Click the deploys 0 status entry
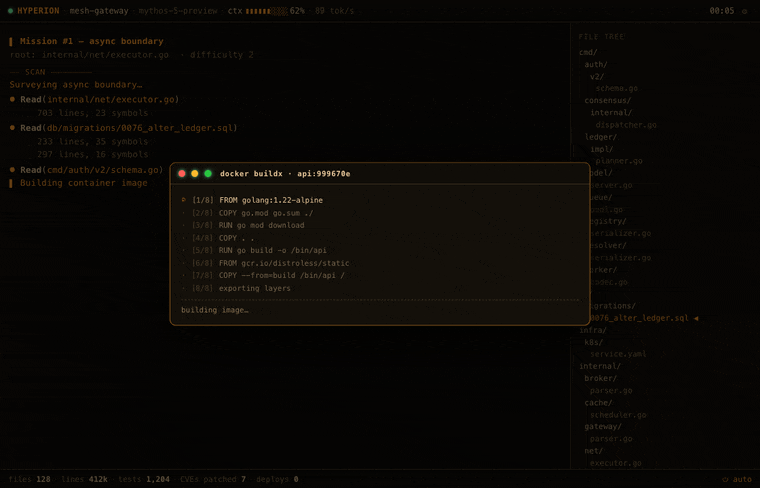Image resolution: width=760 pixels, height=488 pixels. point(277,479)
